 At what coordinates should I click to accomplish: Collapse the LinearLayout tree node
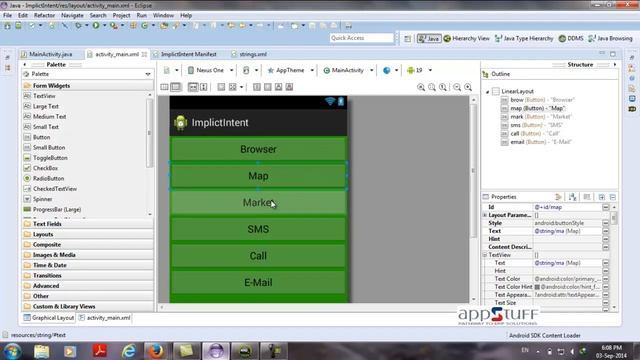[x=487, y=92]
